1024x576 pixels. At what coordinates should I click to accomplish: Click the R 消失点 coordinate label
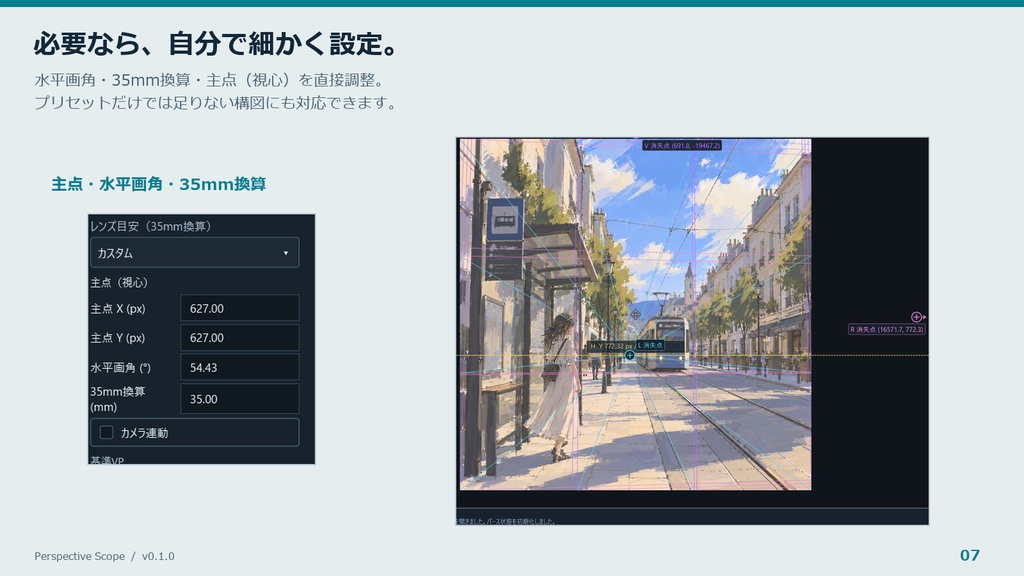point(887,329)
